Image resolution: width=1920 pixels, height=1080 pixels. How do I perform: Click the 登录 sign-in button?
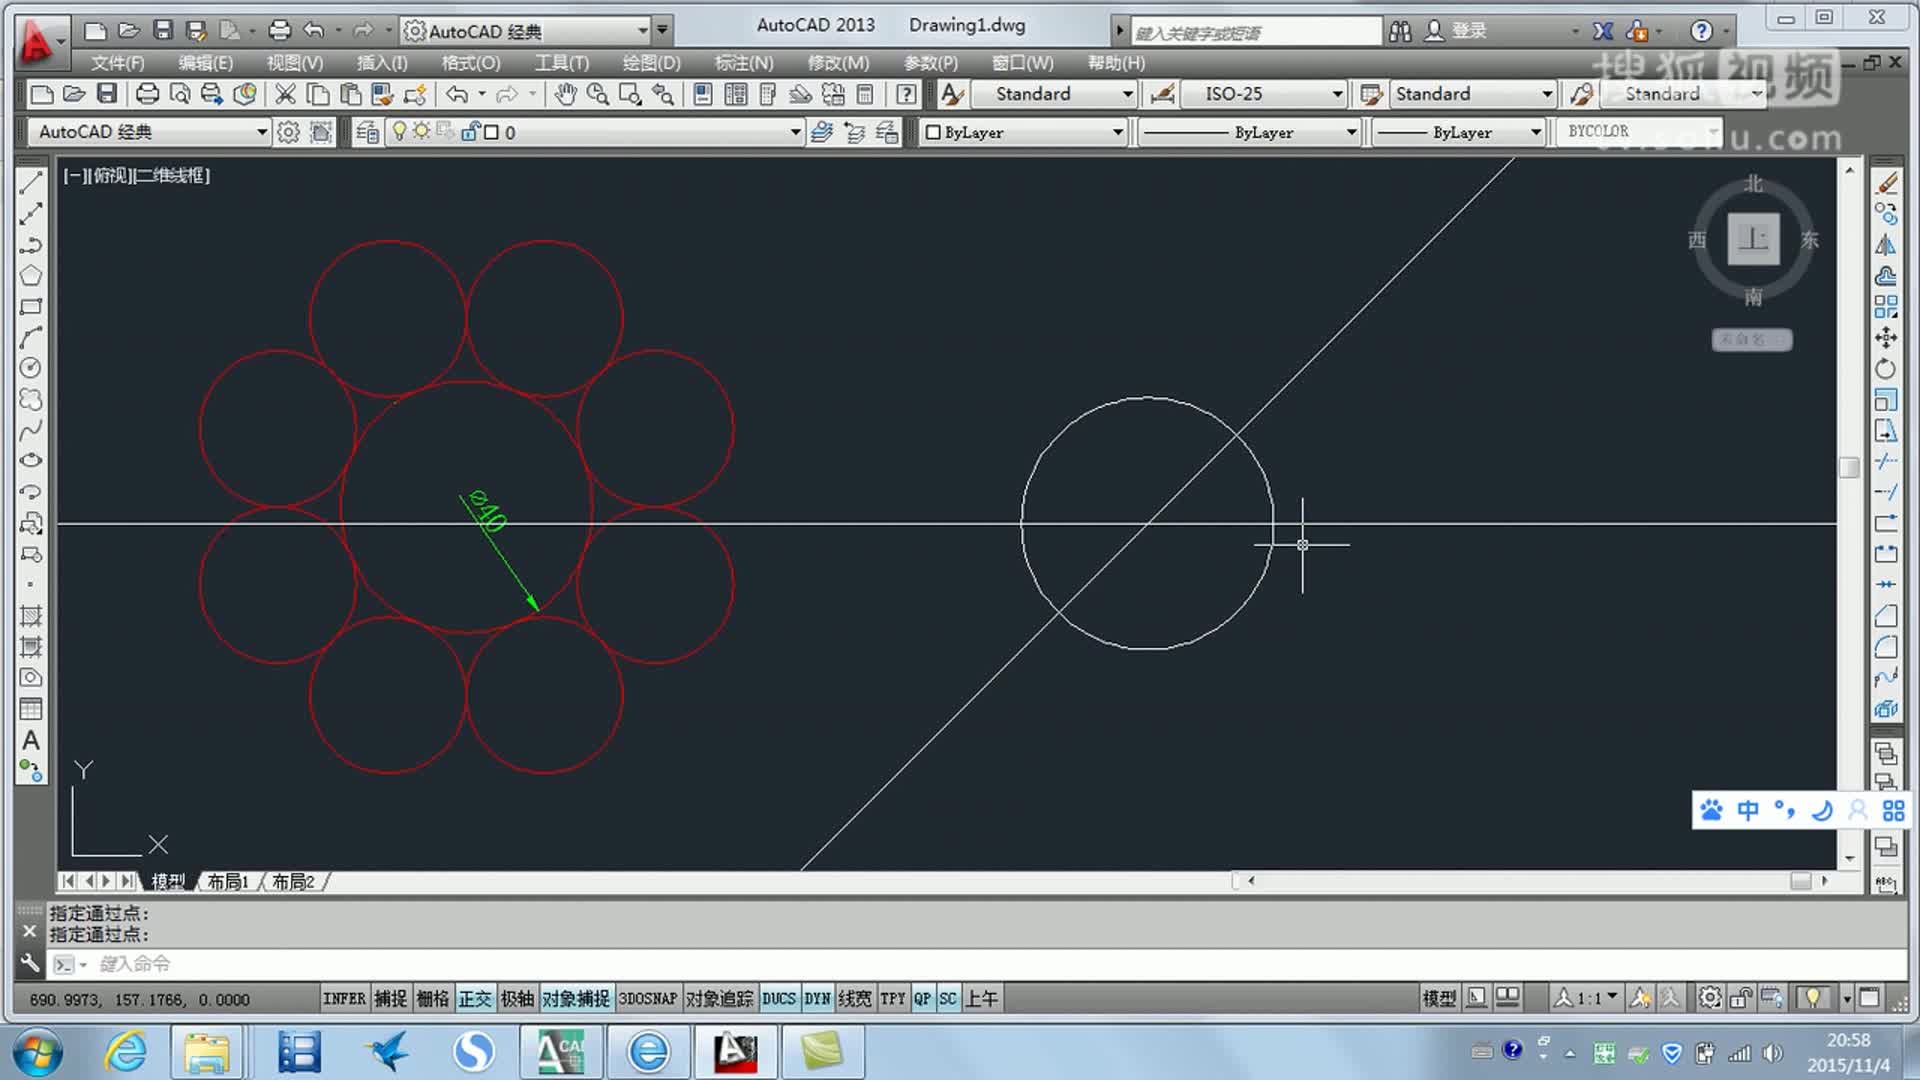coord(1467,31)
